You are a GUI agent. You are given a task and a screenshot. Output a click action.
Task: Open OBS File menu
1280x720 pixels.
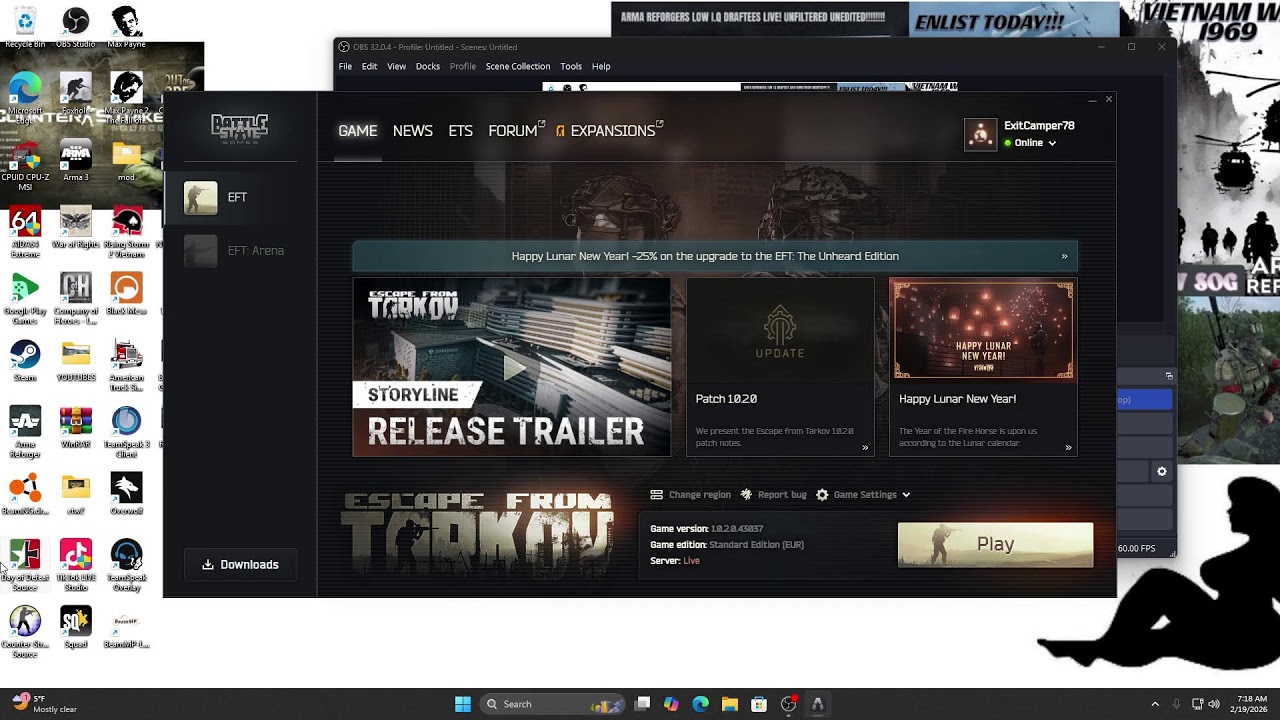pos(345,66)
